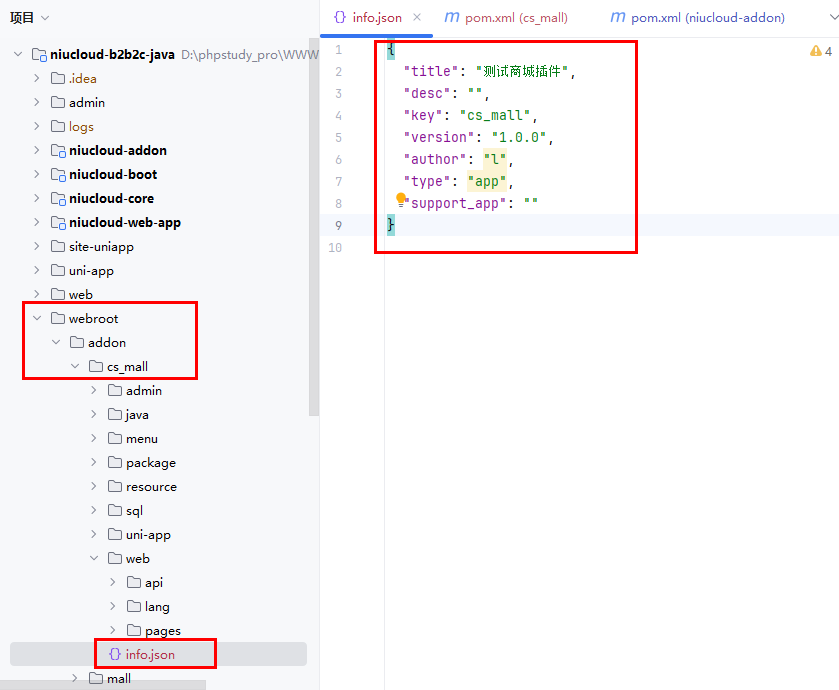Select the uni-app folder under cs_mall

click(147, 535)
